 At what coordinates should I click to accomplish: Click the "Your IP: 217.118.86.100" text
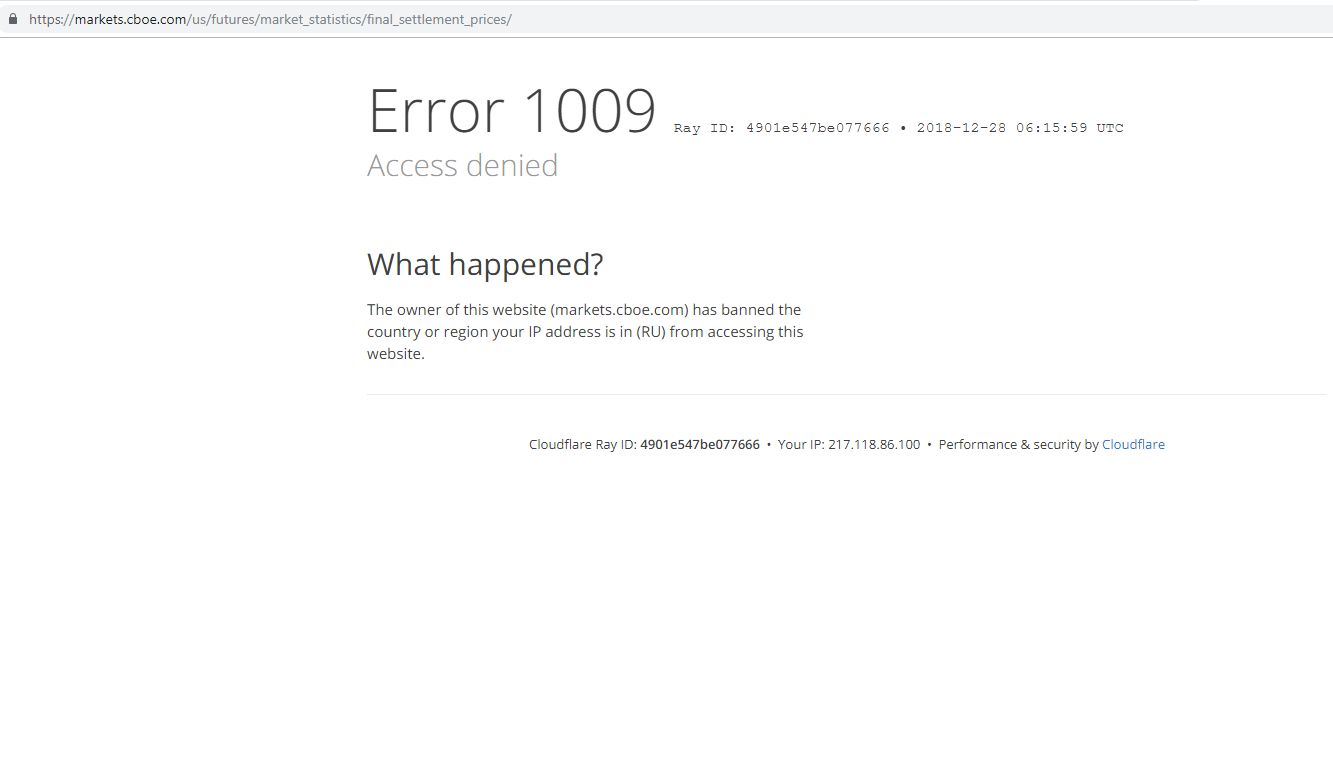click(849, 444)
